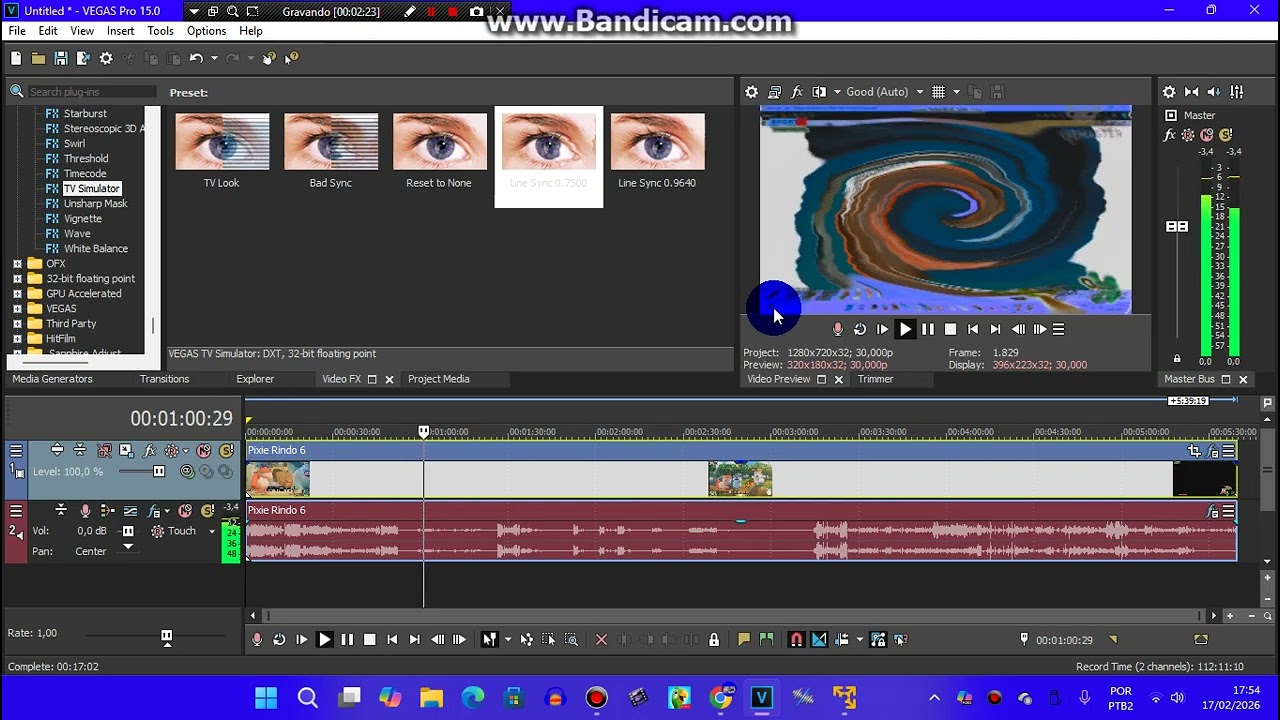Toggle loop playback in timeline transport
Viewport: 1280px width, 720px height.
pyautogui.click(x=279, y=640)
